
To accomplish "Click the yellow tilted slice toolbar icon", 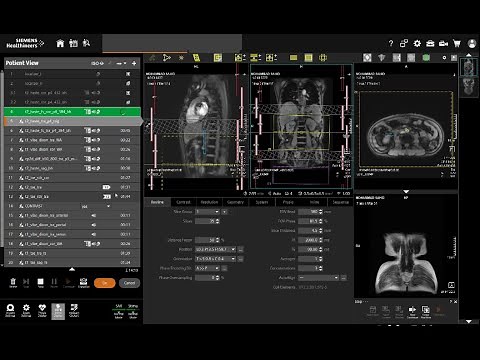I will pos(197,58).
